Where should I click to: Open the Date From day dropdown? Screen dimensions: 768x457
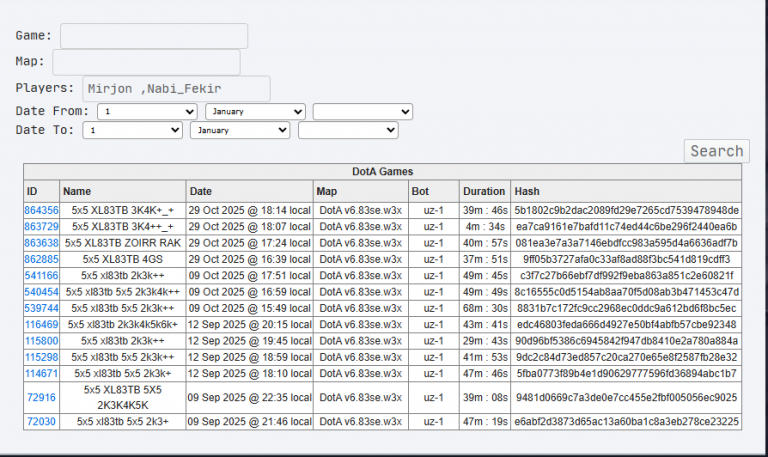(147, 112)
